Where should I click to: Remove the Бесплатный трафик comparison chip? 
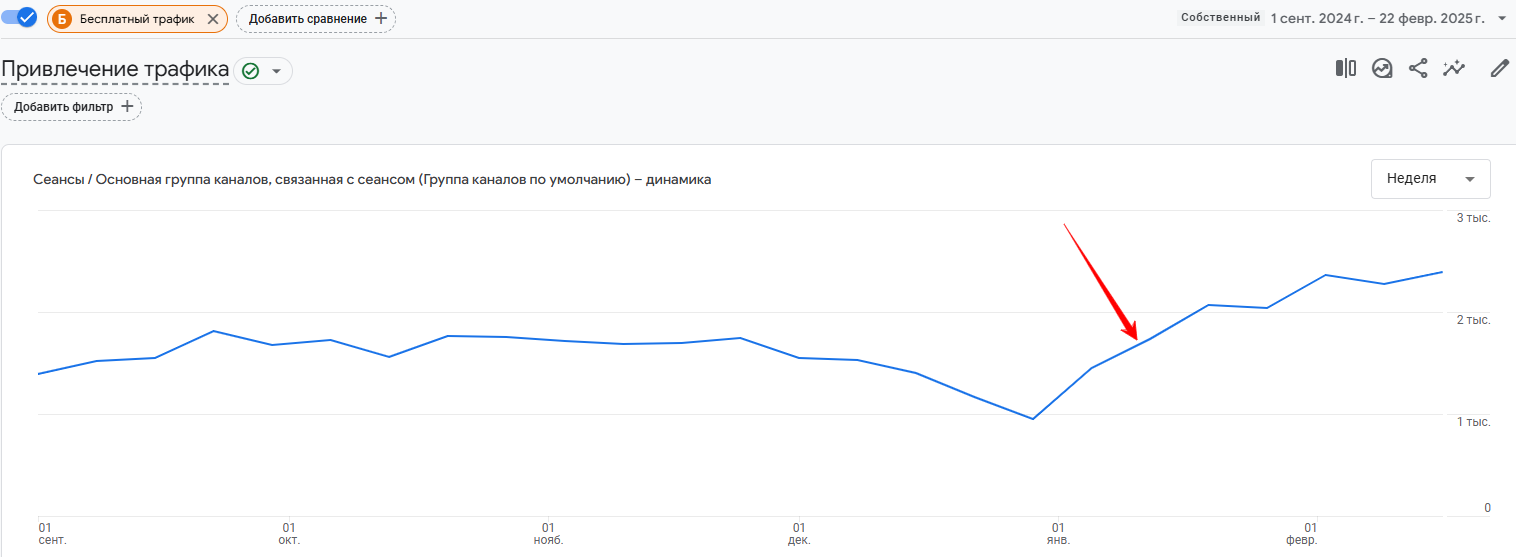[x=212, y=19]
